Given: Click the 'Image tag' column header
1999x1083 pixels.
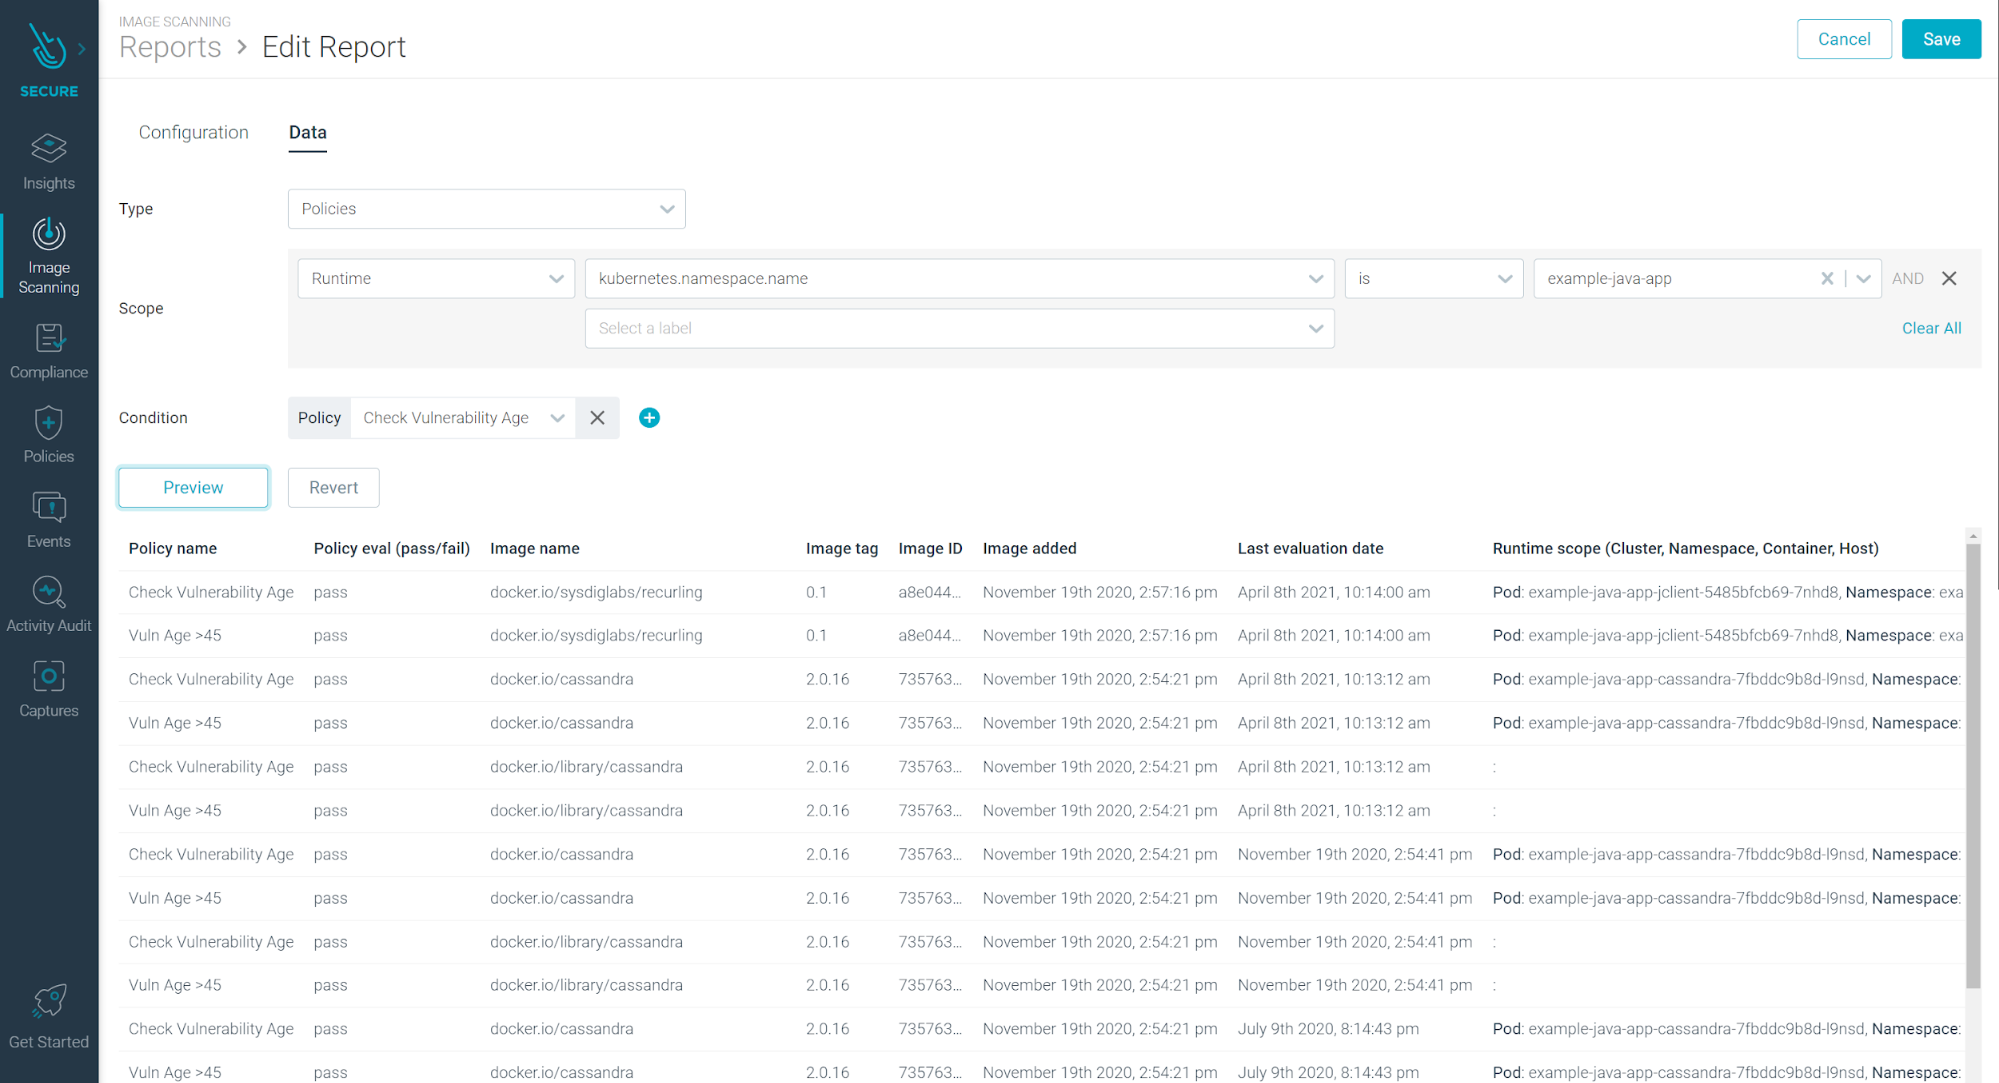Looking at the screenshot, I should click(x=842, y=548).
